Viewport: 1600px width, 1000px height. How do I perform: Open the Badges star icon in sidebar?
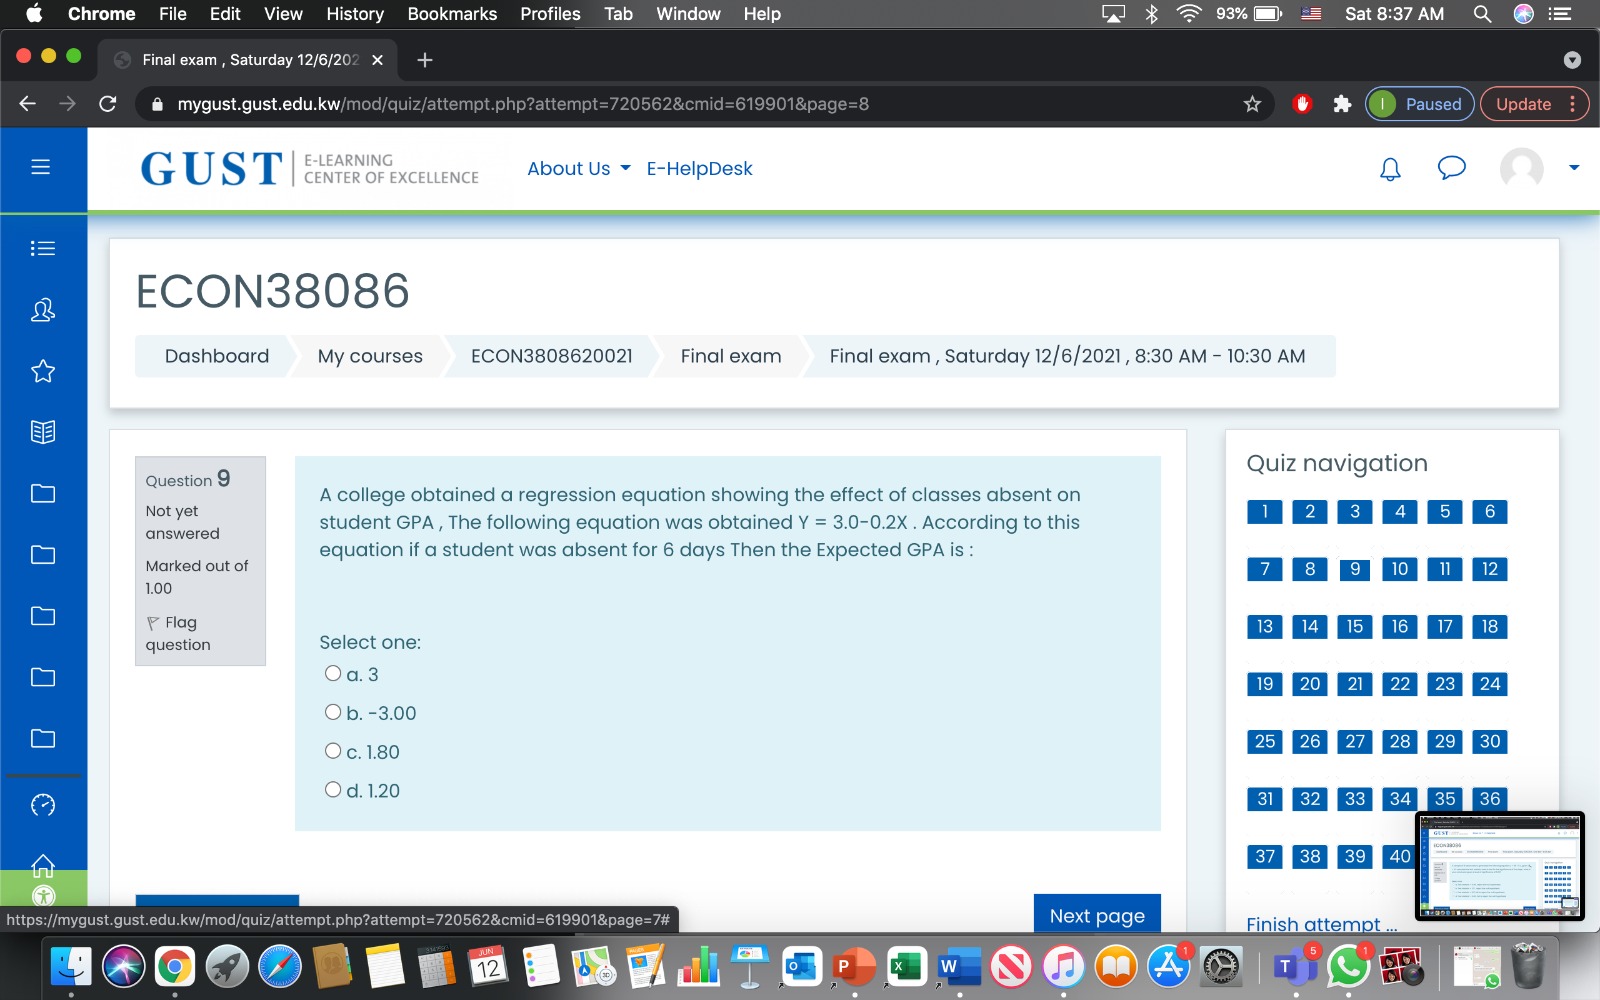42,371
